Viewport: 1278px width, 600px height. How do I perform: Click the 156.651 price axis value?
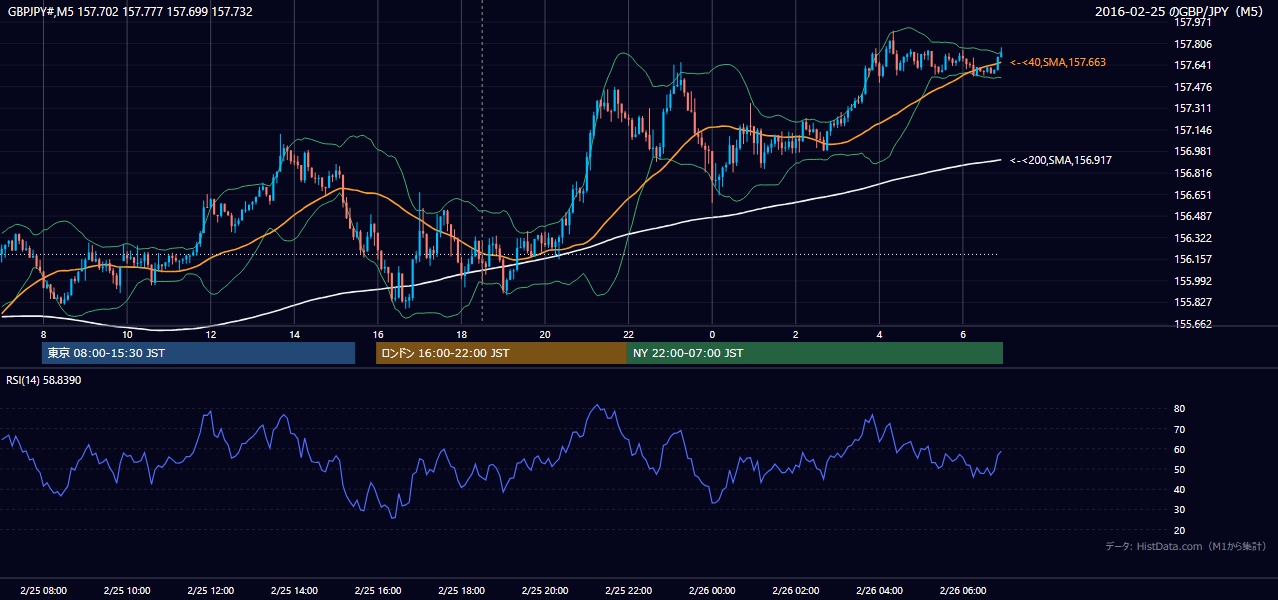pos(1192,195)
